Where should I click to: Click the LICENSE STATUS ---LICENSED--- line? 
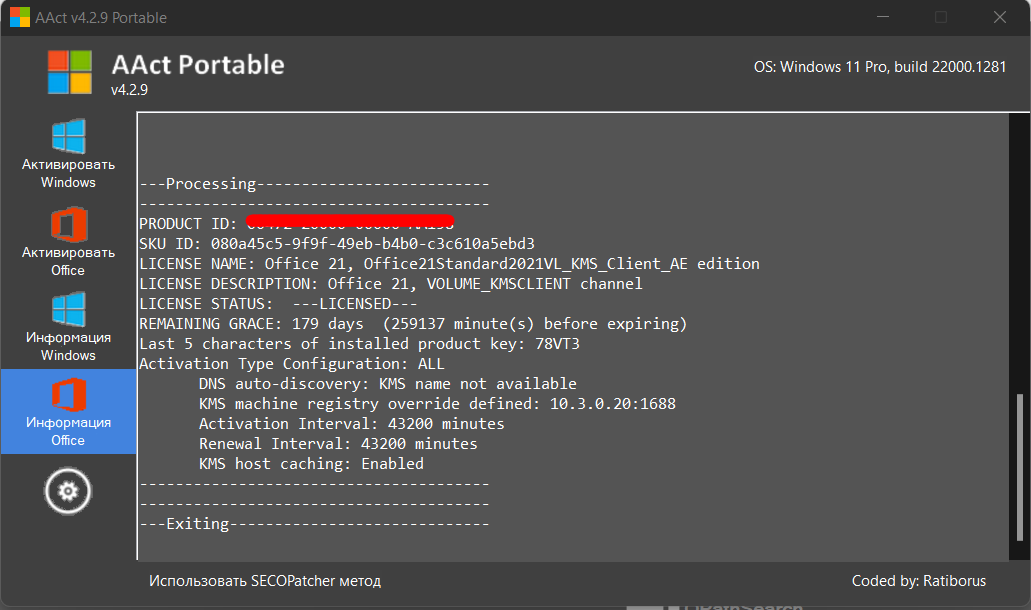pyautogui.click(x=278, y=304)
